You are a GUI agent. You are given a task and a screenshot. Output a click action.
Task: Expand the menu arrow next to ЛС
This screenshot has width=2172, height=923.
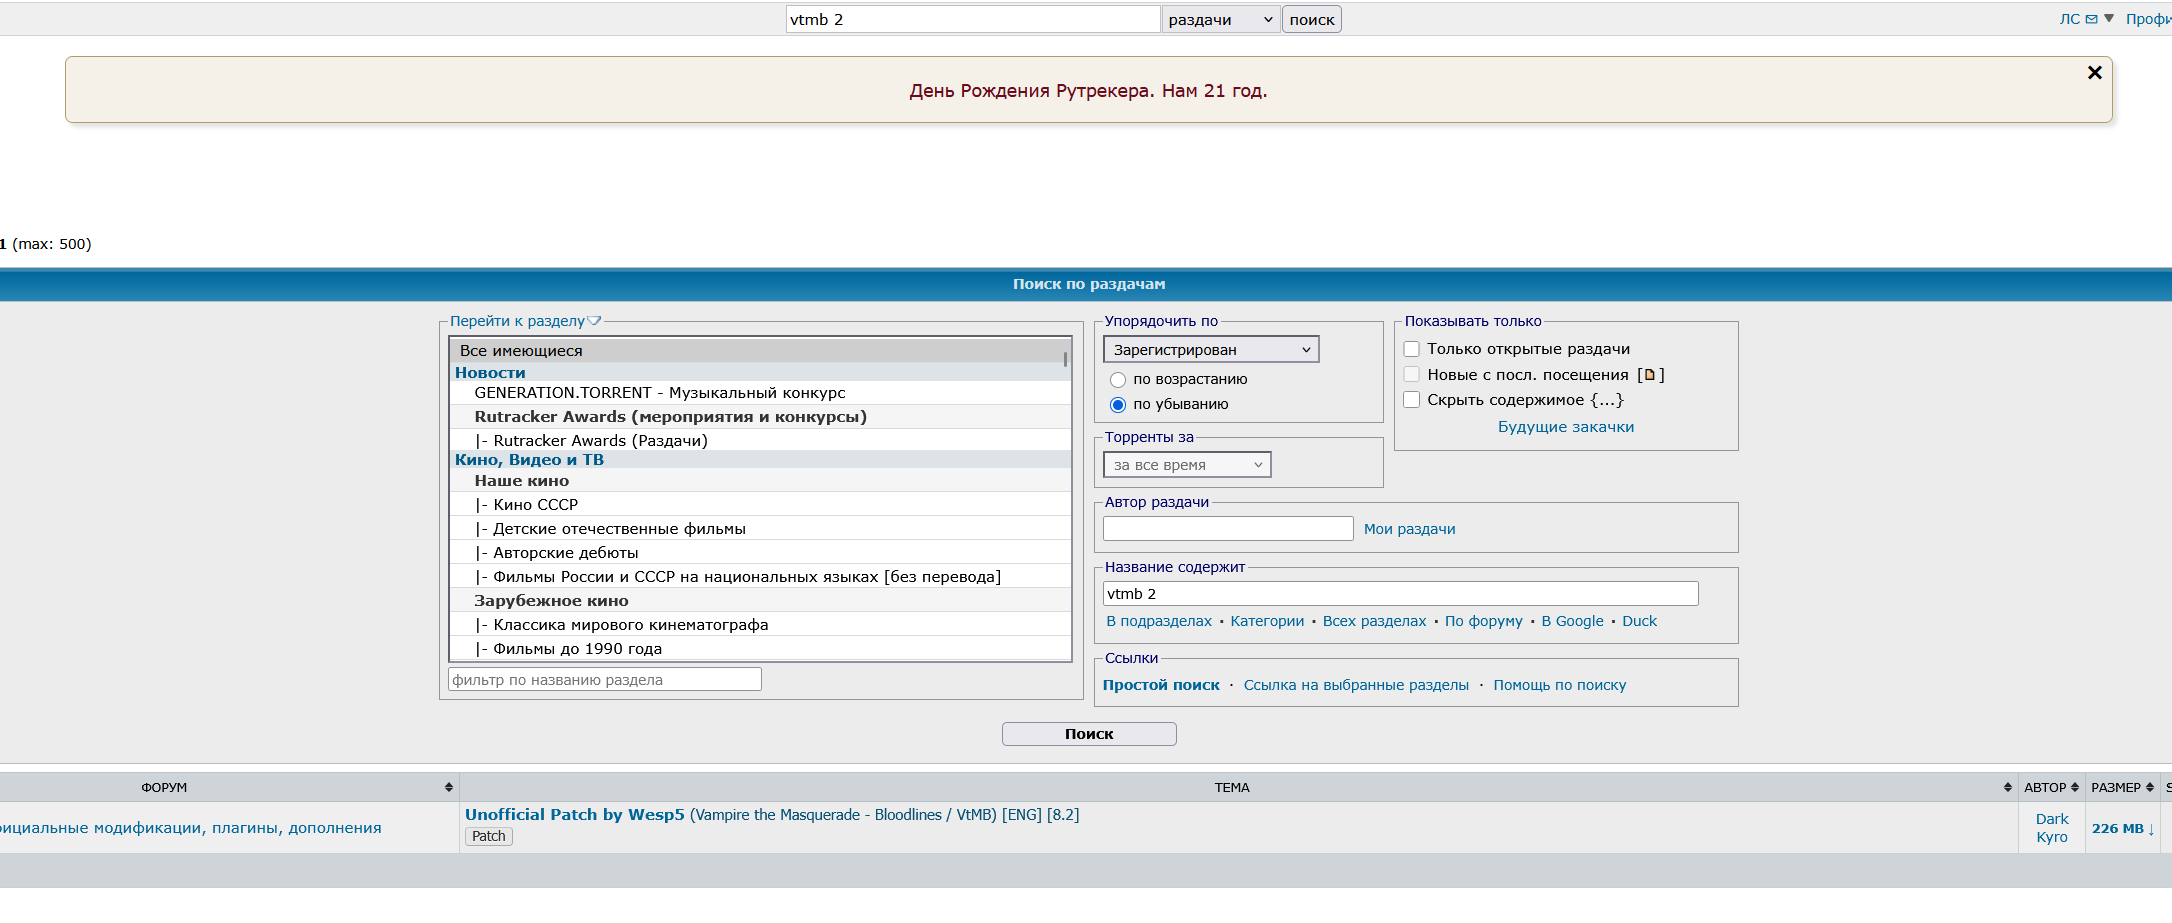2109,18
